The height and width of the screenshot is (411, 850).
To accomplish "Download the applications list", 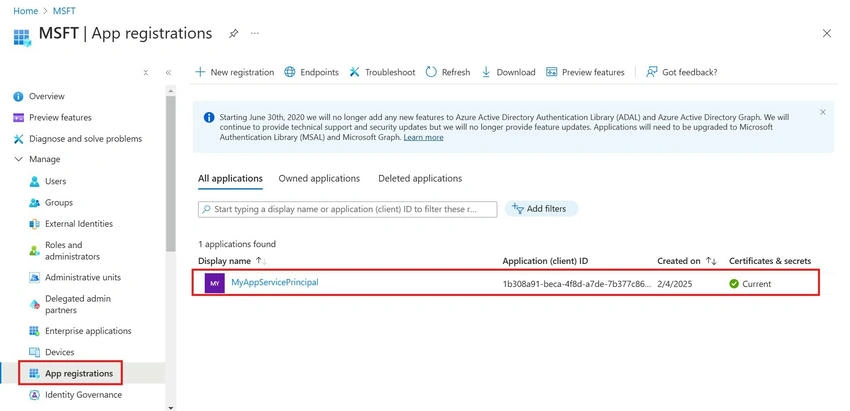I will pyautogui.click(x=508, y=72).
